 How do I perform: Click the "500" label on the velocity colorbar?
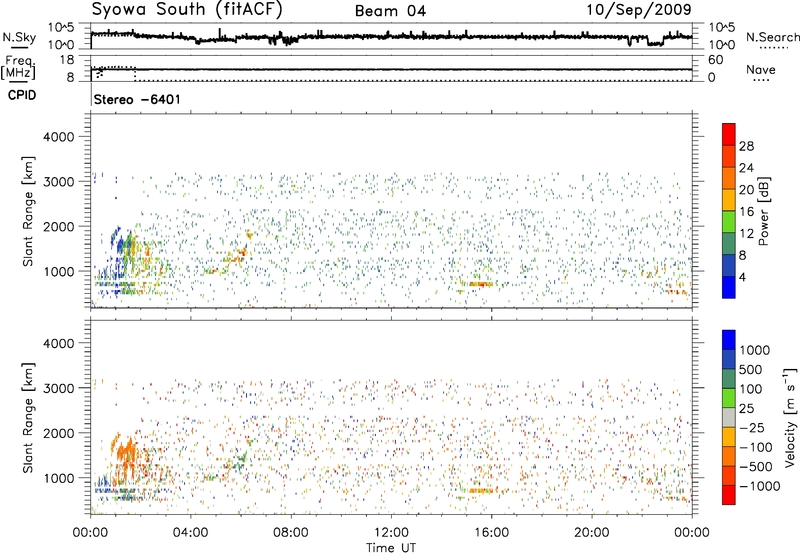tap(751, 370)
